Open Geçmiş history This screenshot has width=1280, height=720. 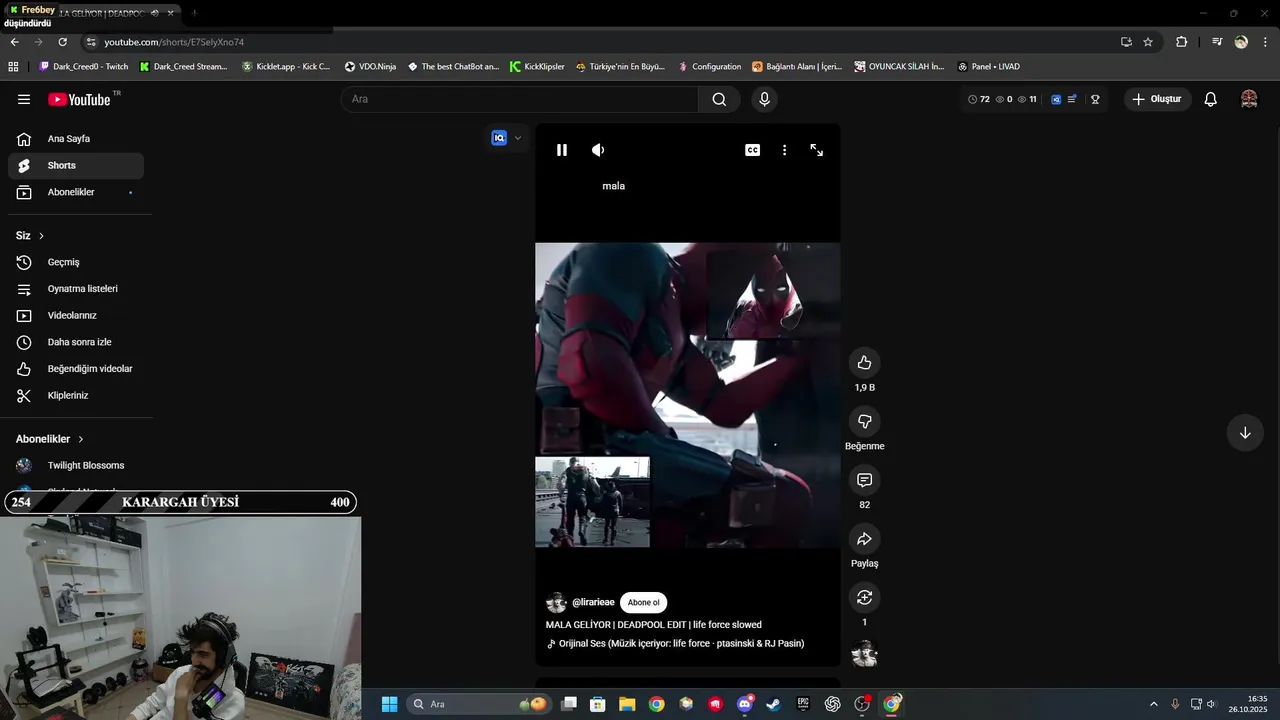tap(76, 262)
